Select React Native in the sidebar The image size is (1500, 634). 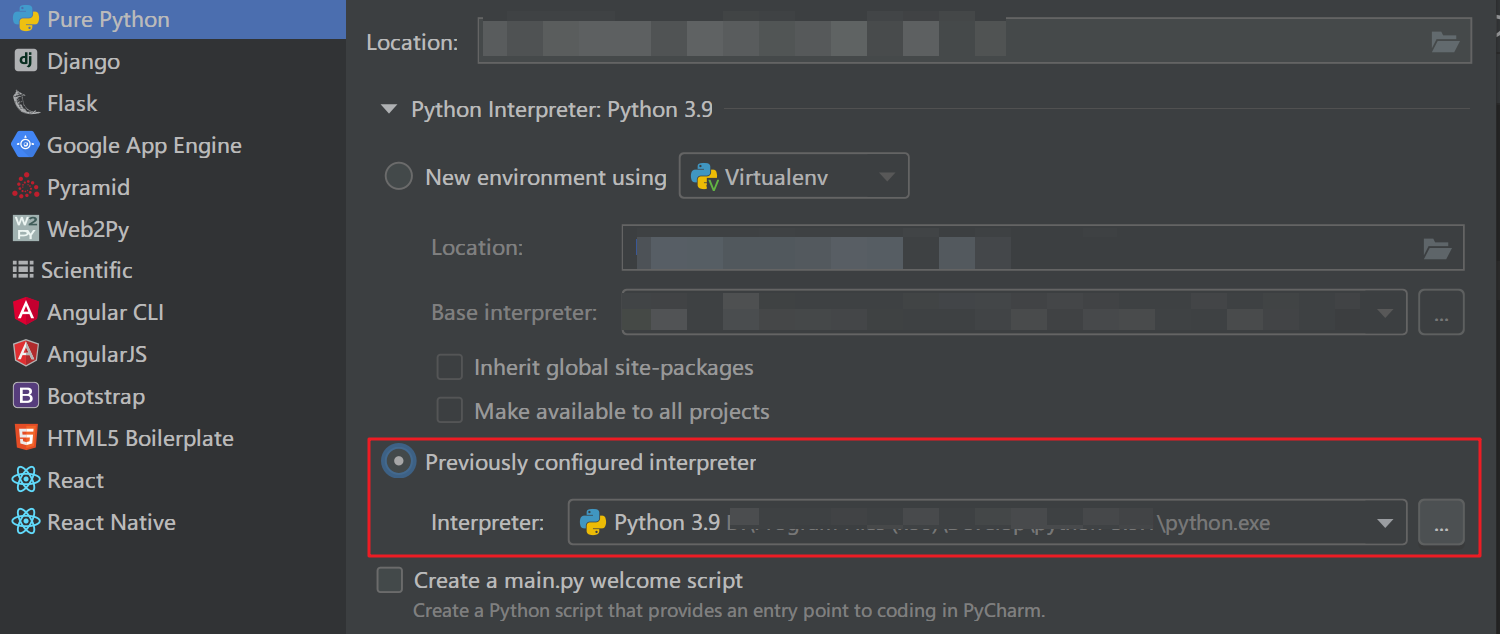coord(25,521)
